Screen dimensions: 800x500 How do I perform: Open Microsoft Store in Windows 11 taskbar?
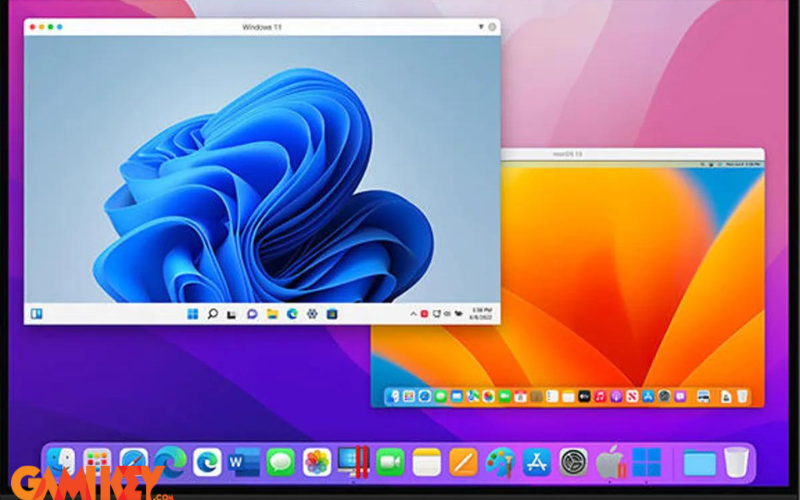click(332, 314)
